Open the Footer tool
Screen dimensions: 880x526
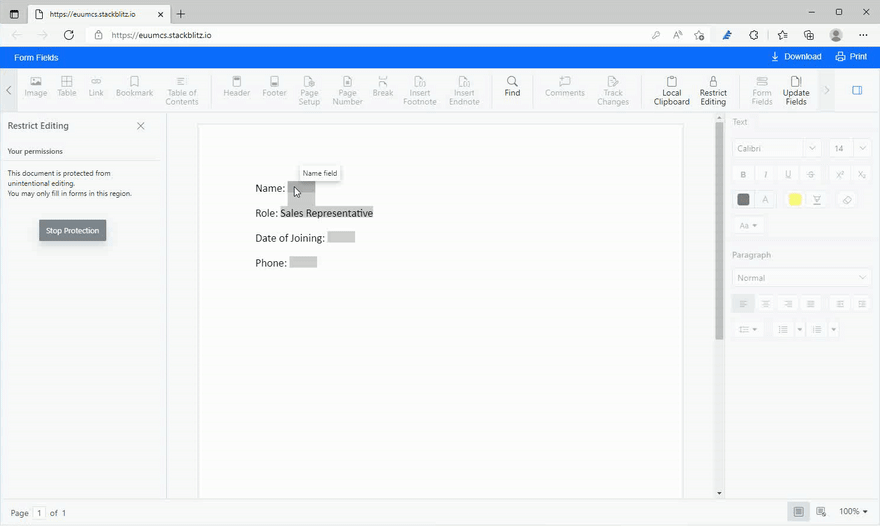point(274,87)
